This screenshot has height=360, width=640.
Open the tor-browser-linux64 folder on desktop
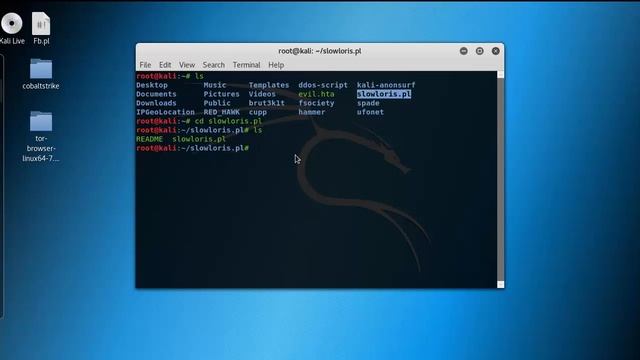point(41,122)
